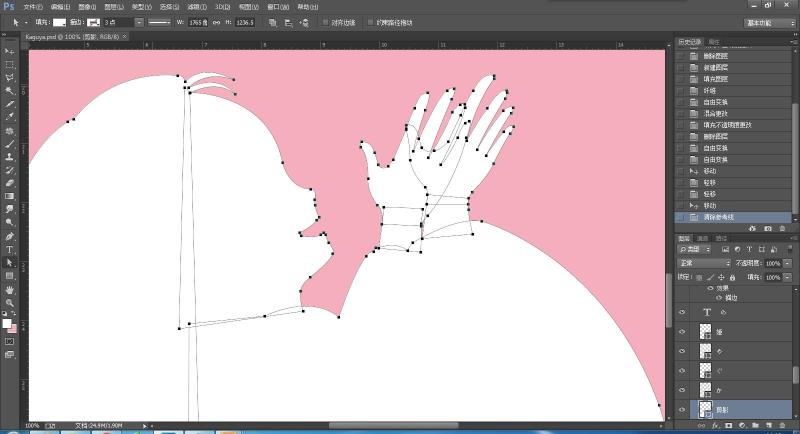This screenshot has height=434, width=800.
Task: Add layer style fx icon
Action: point(715,425)
